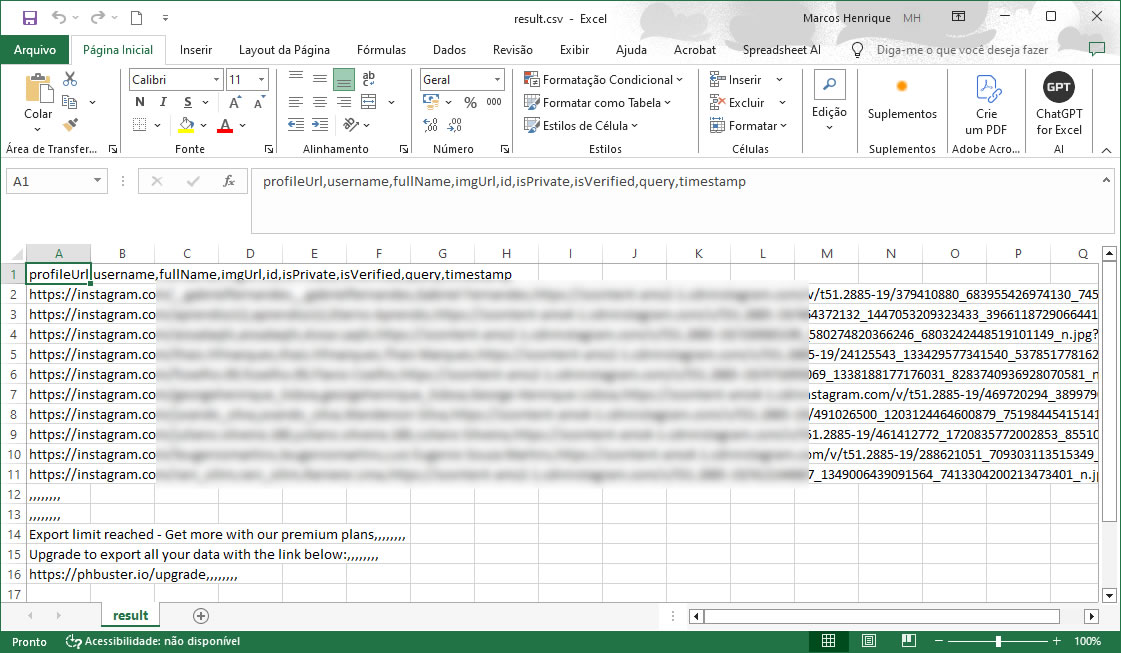Image resolution: width=1121 pixels, height=653 pixels.
Task: Decrease decimal places
Action: pyautogui.click(x=455, y=125)
